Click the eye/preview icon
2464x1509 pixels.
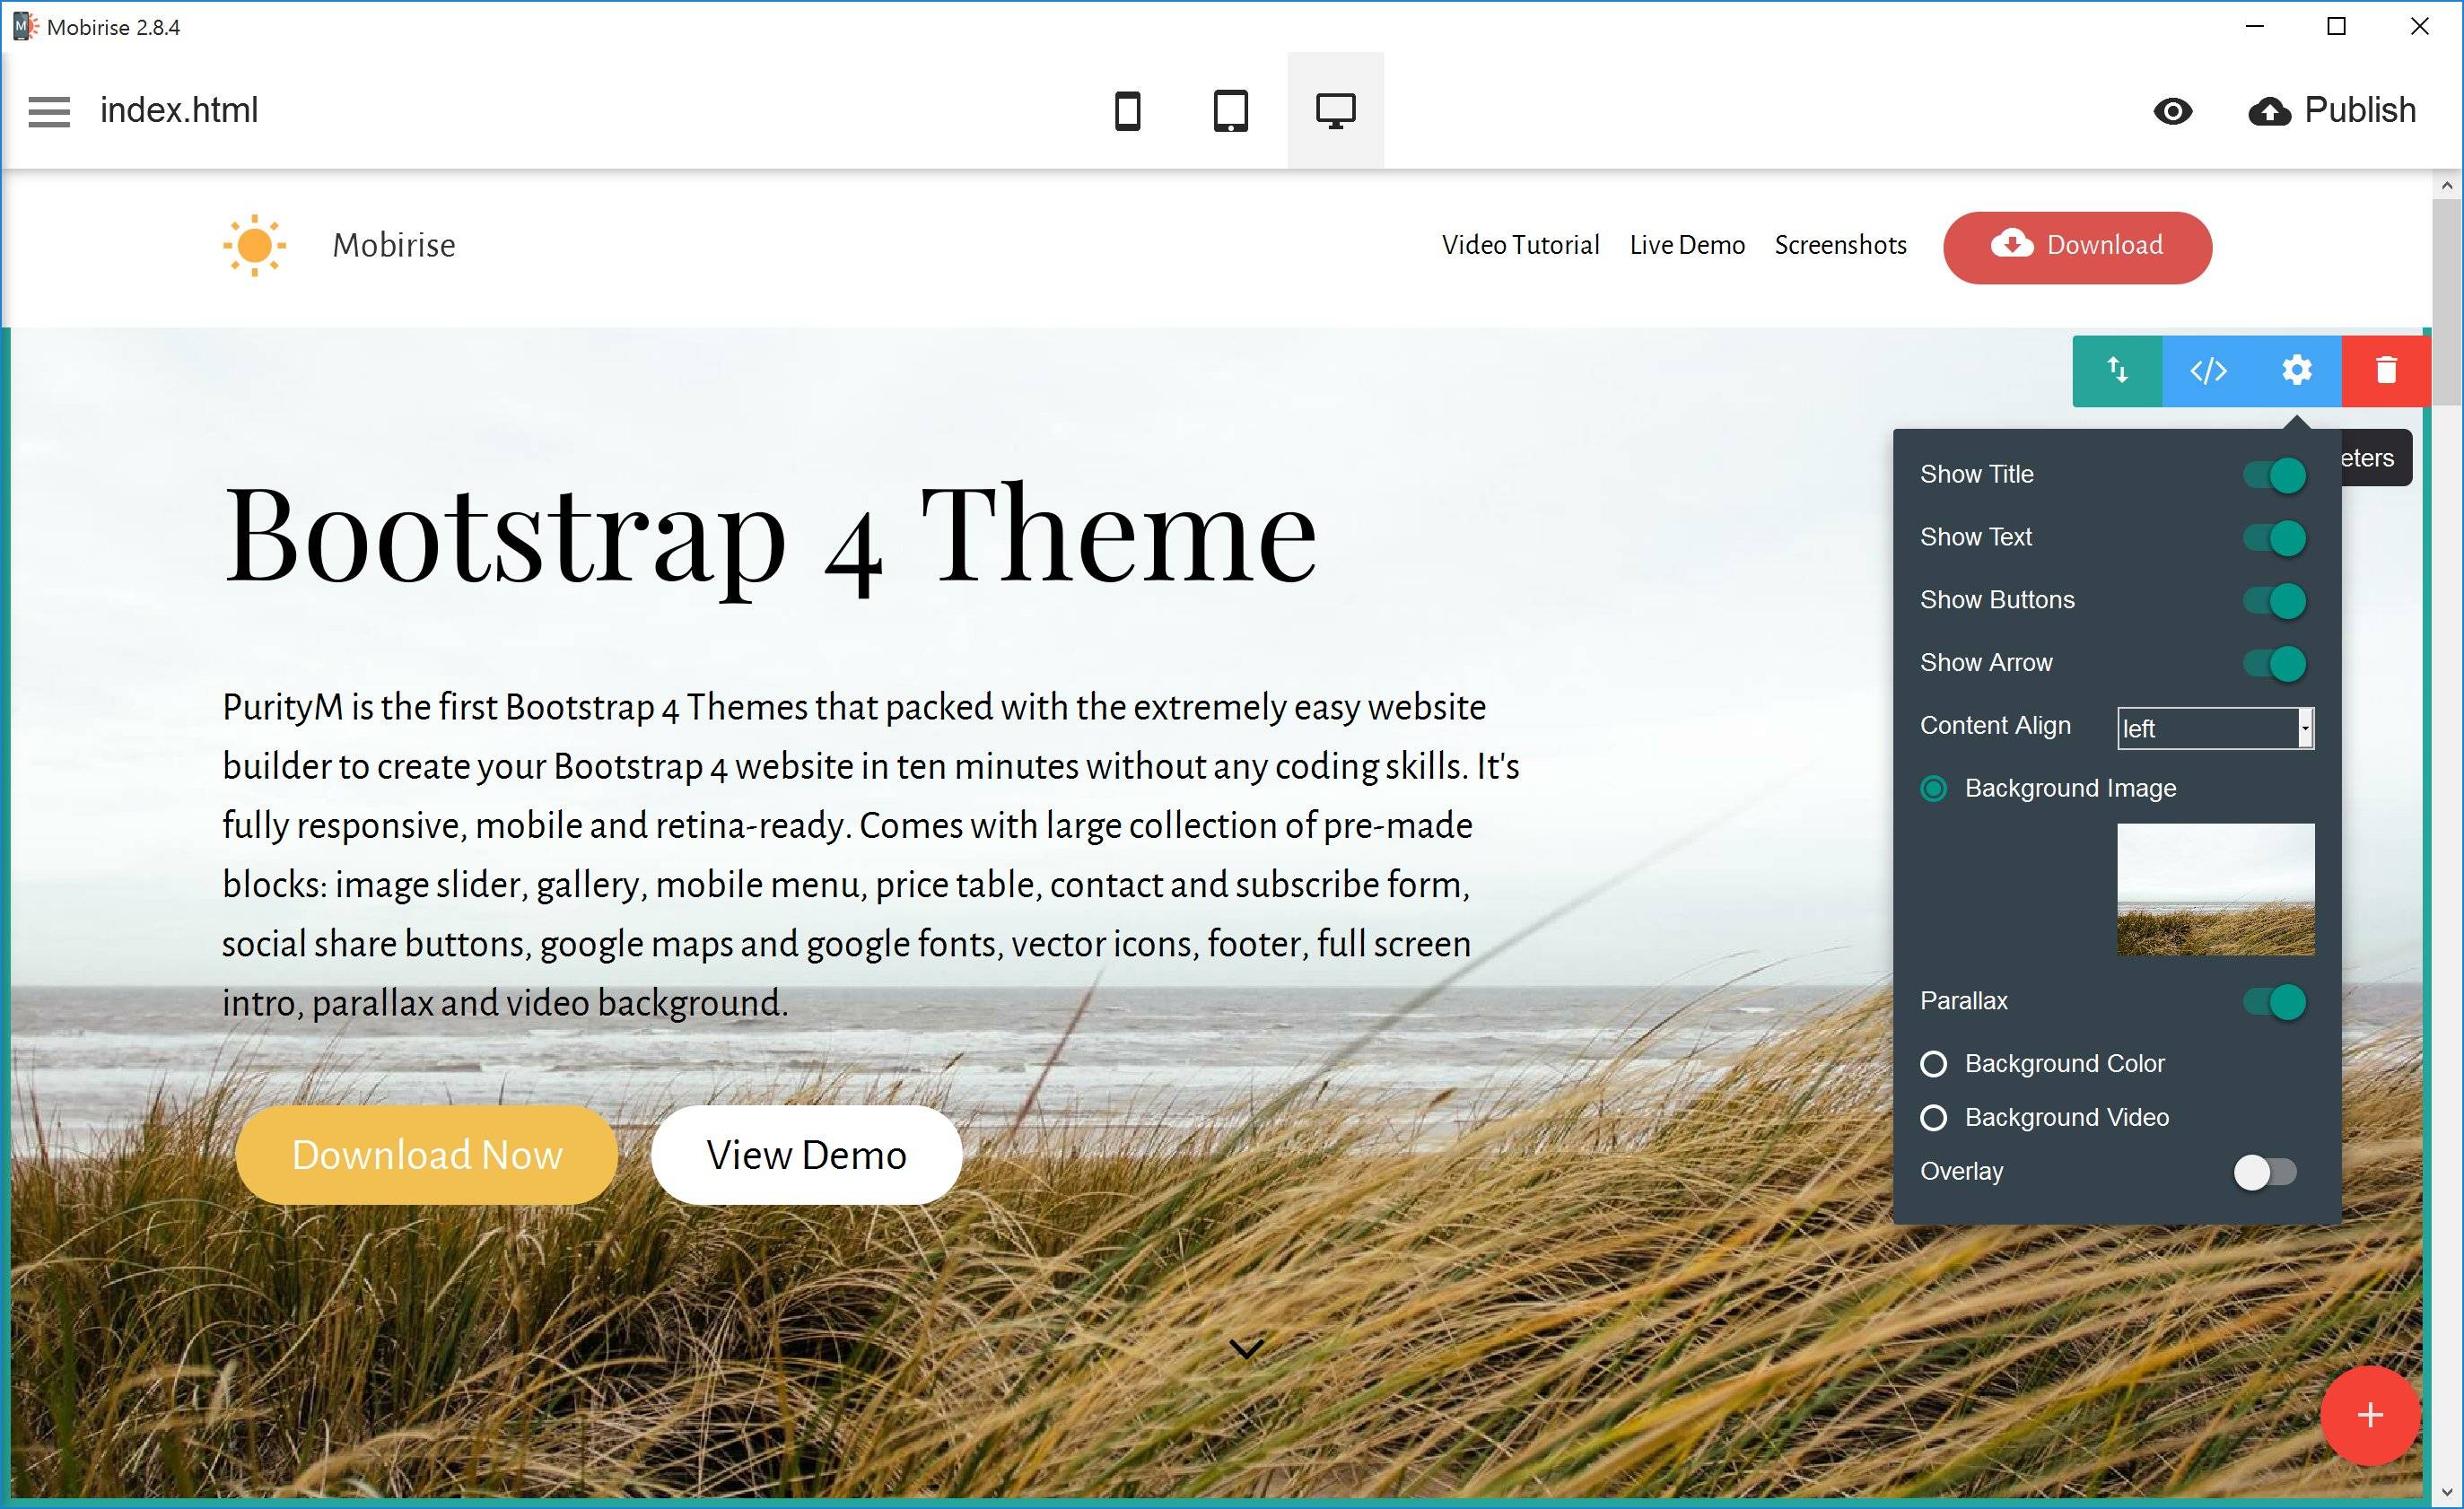click(2173, 111)
